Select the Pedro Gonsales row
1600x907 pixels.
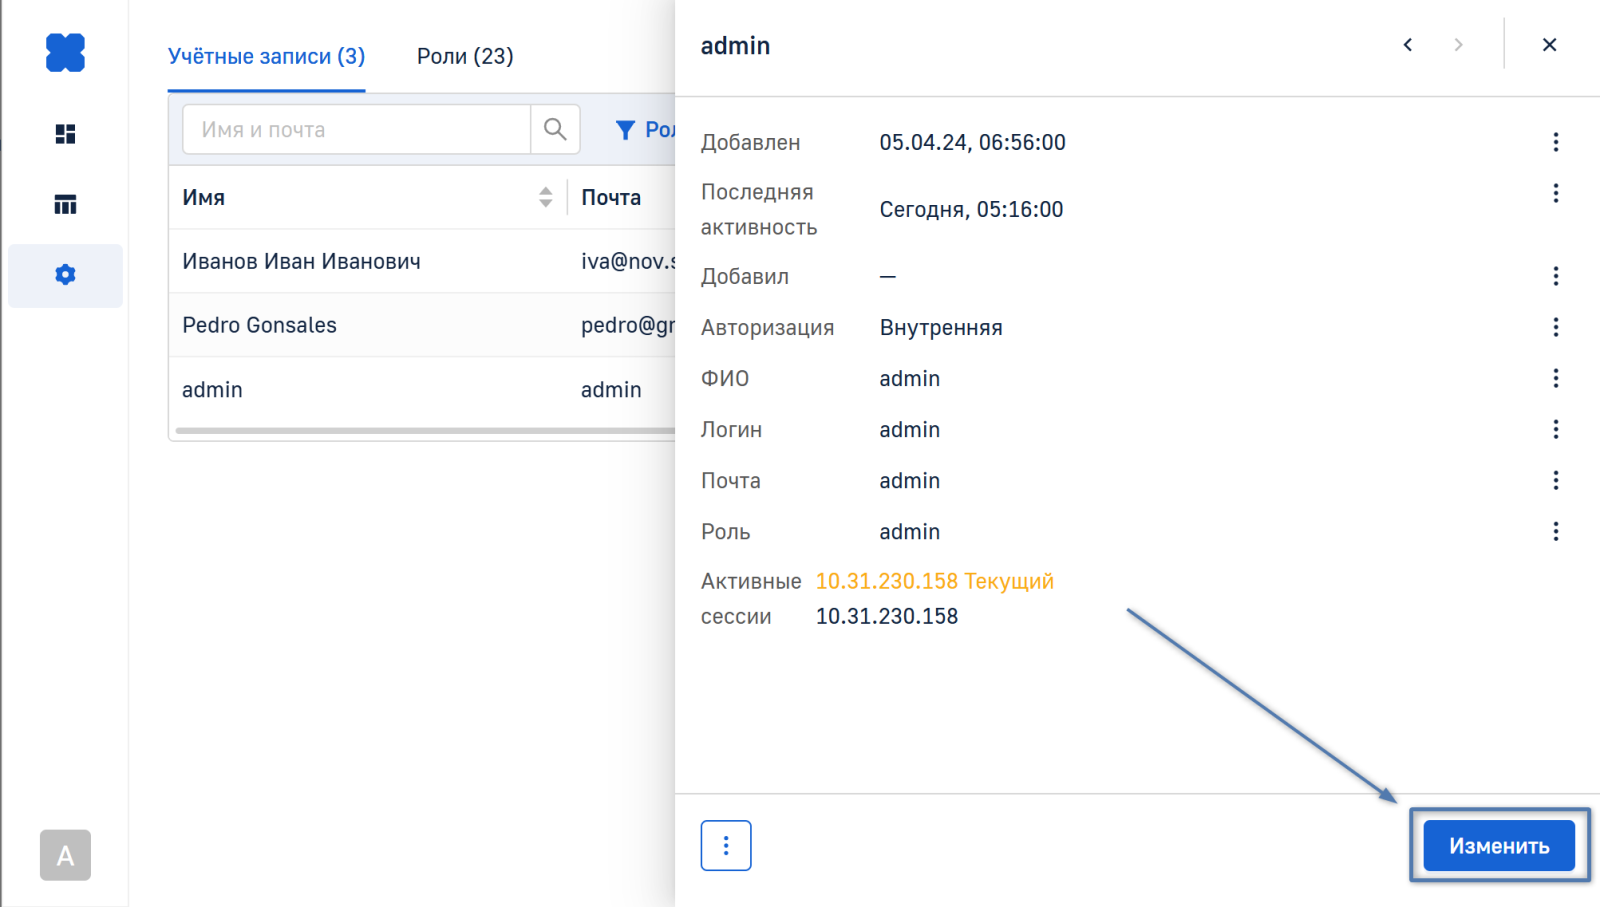click(260, 325)
